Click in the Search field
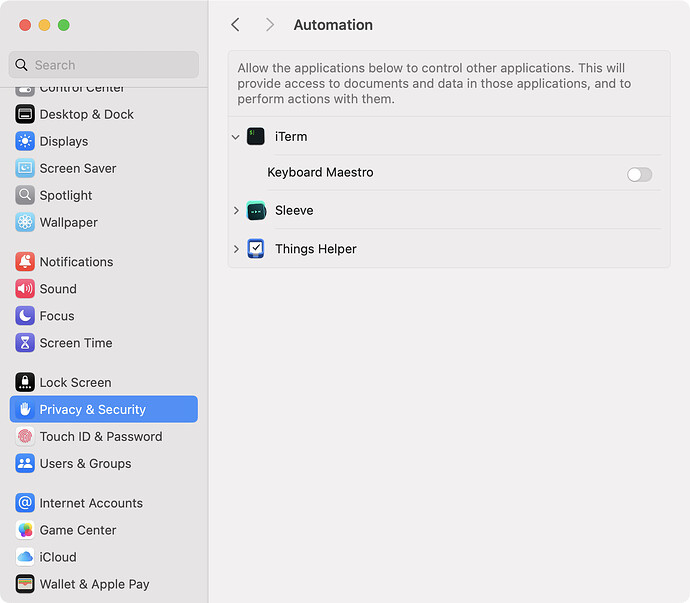This screenshot has width=690, height=603. 104,65
